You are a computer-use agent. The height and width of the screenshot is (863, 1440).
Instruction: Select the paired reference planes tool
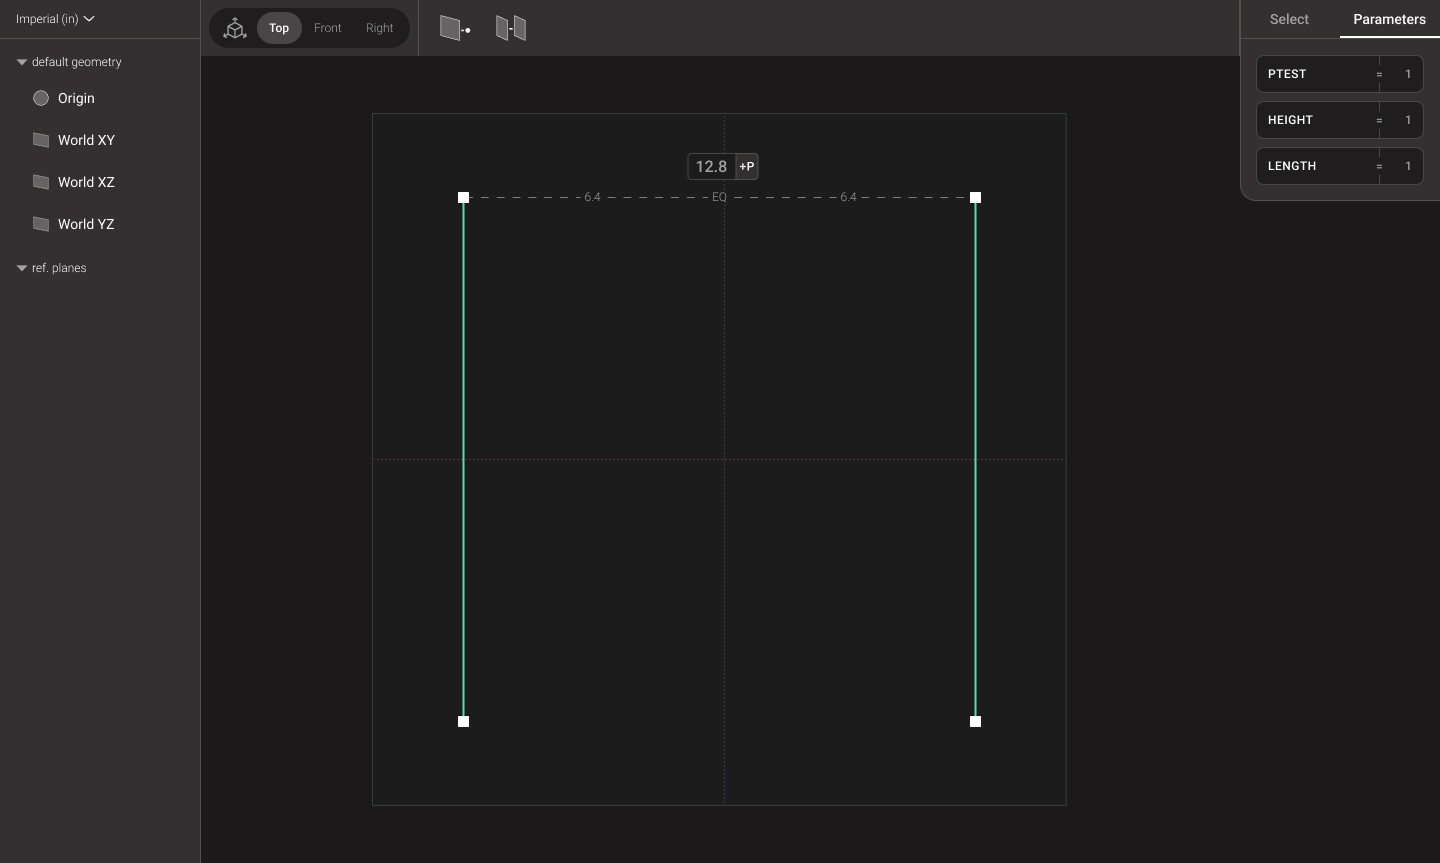[x=510, y=28]
